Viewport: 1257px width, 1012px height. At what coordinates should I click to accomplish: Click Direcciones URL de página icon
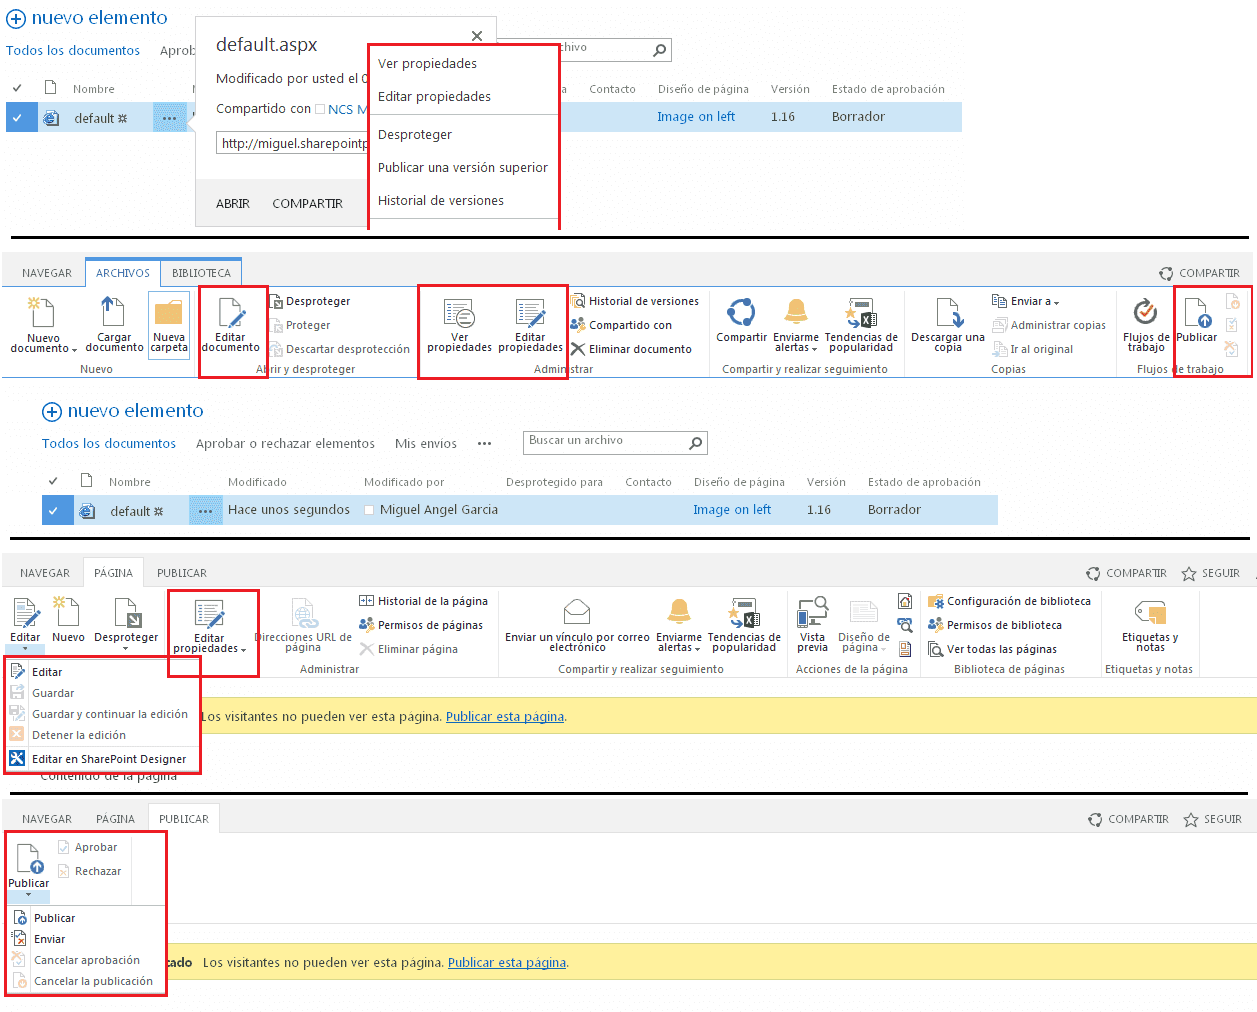coord(304,612)
